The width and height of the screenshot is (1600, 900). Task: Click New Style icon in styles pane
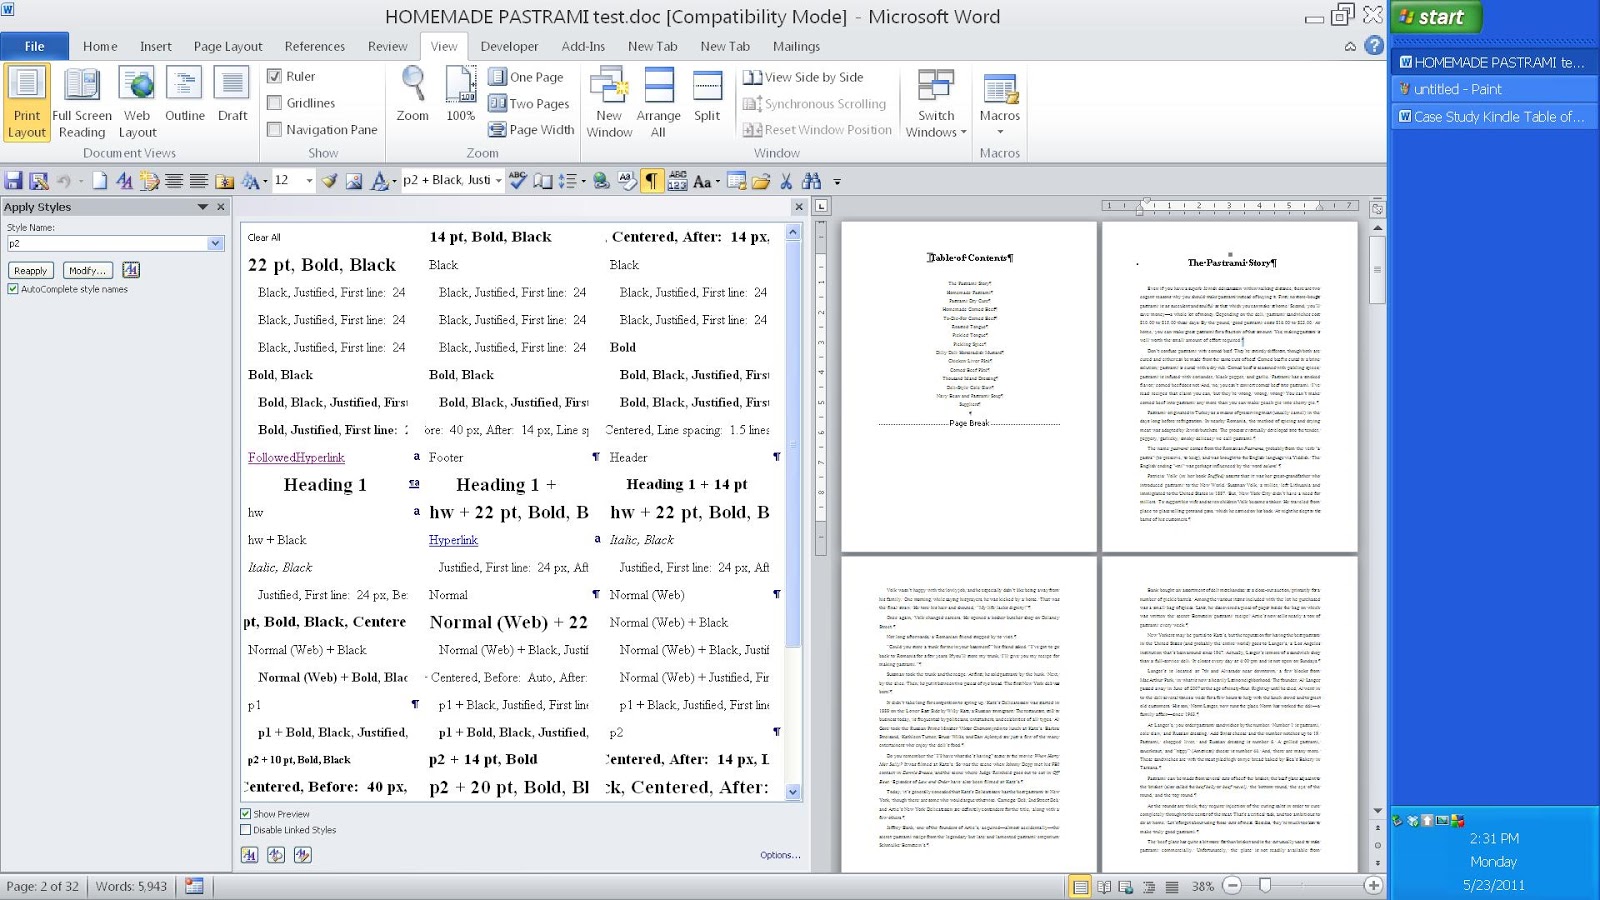249,855
